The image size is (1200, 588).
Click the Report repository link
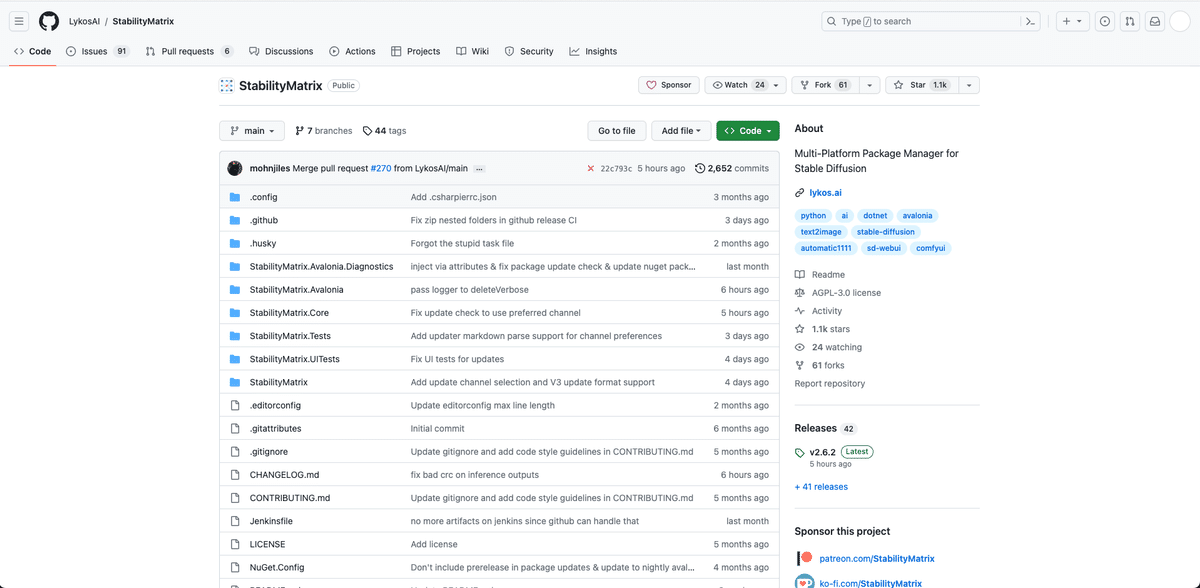830,384
